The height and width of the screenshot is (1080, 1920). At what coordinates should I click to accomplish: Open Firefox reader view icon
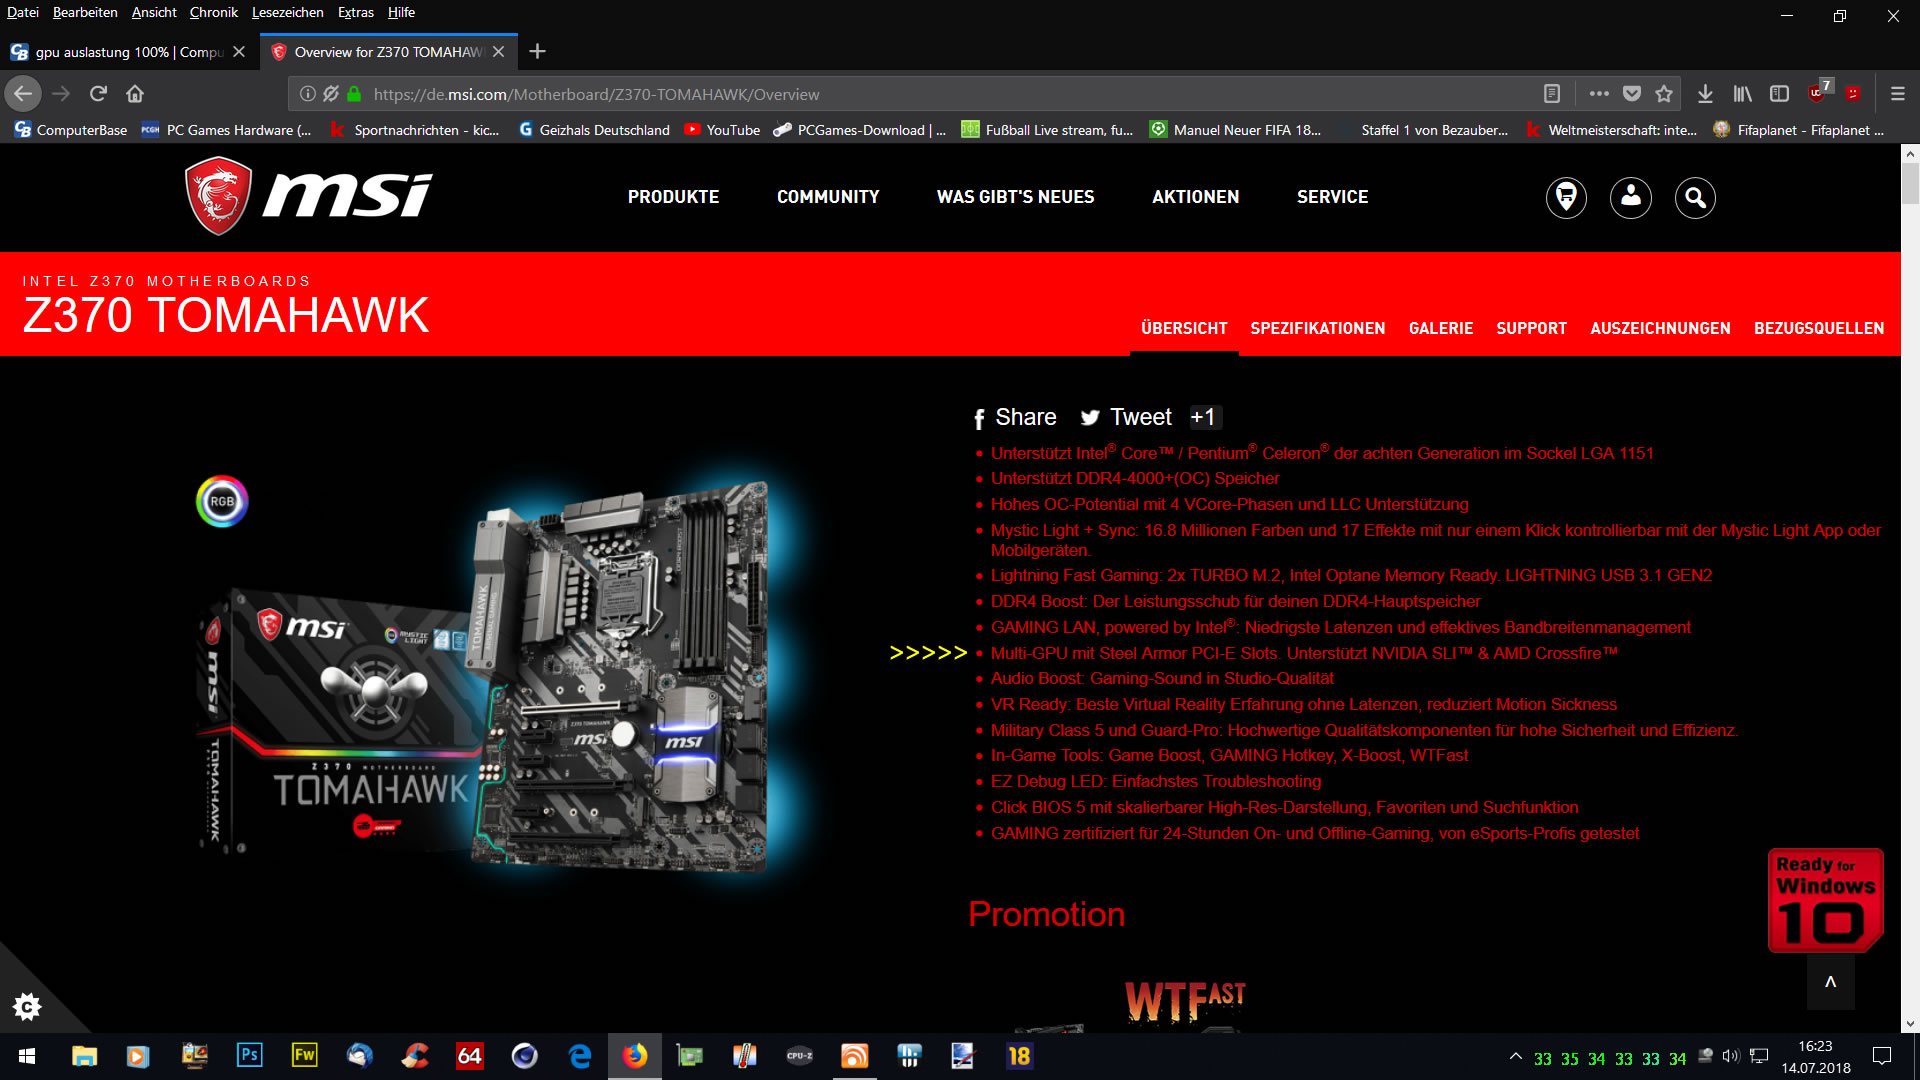[1552, 94]
